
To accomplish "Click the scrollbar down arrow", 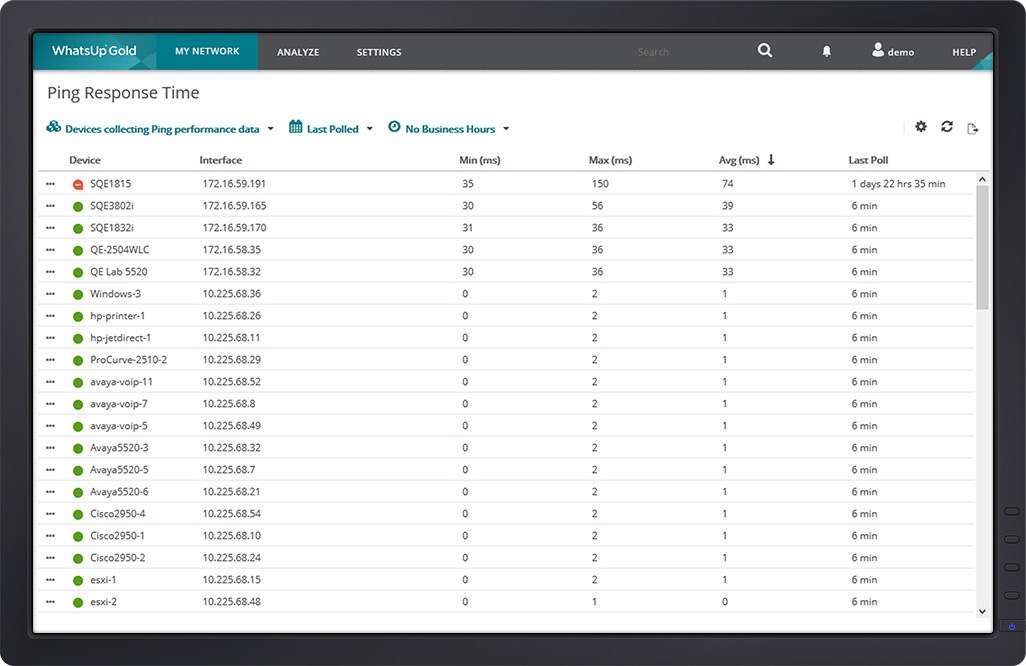I will pos(981,611).
